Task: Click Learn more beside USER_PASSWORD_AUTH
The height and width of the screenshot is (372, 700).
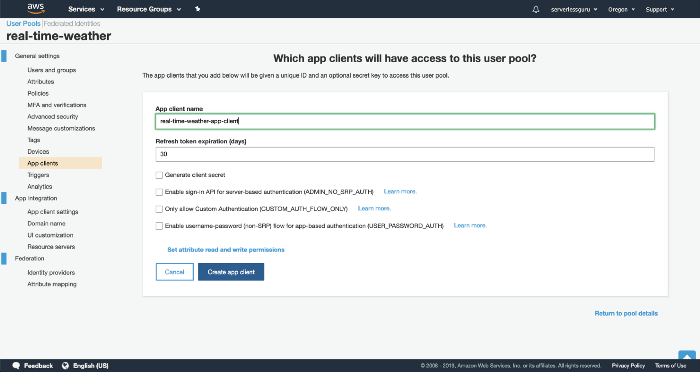Action: (x=471, y=226)
